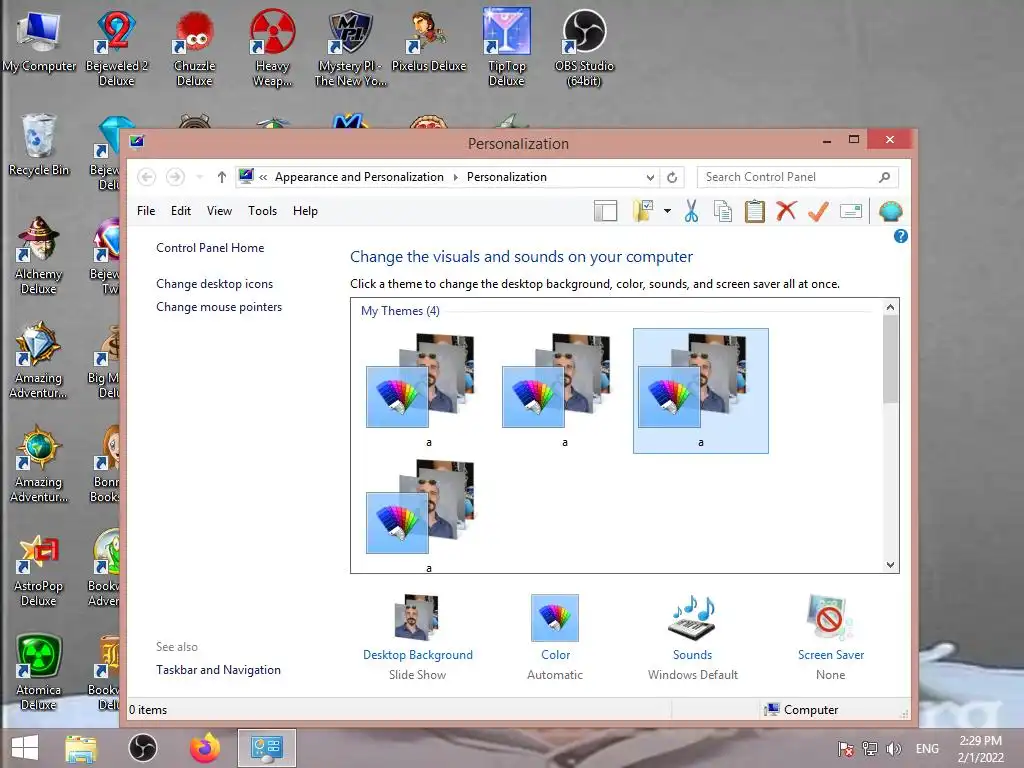The height and width of the screenshot is (768, 1024).
Task: Click the orange checkmark toolbar icon
Action: (x=818, y=211)
